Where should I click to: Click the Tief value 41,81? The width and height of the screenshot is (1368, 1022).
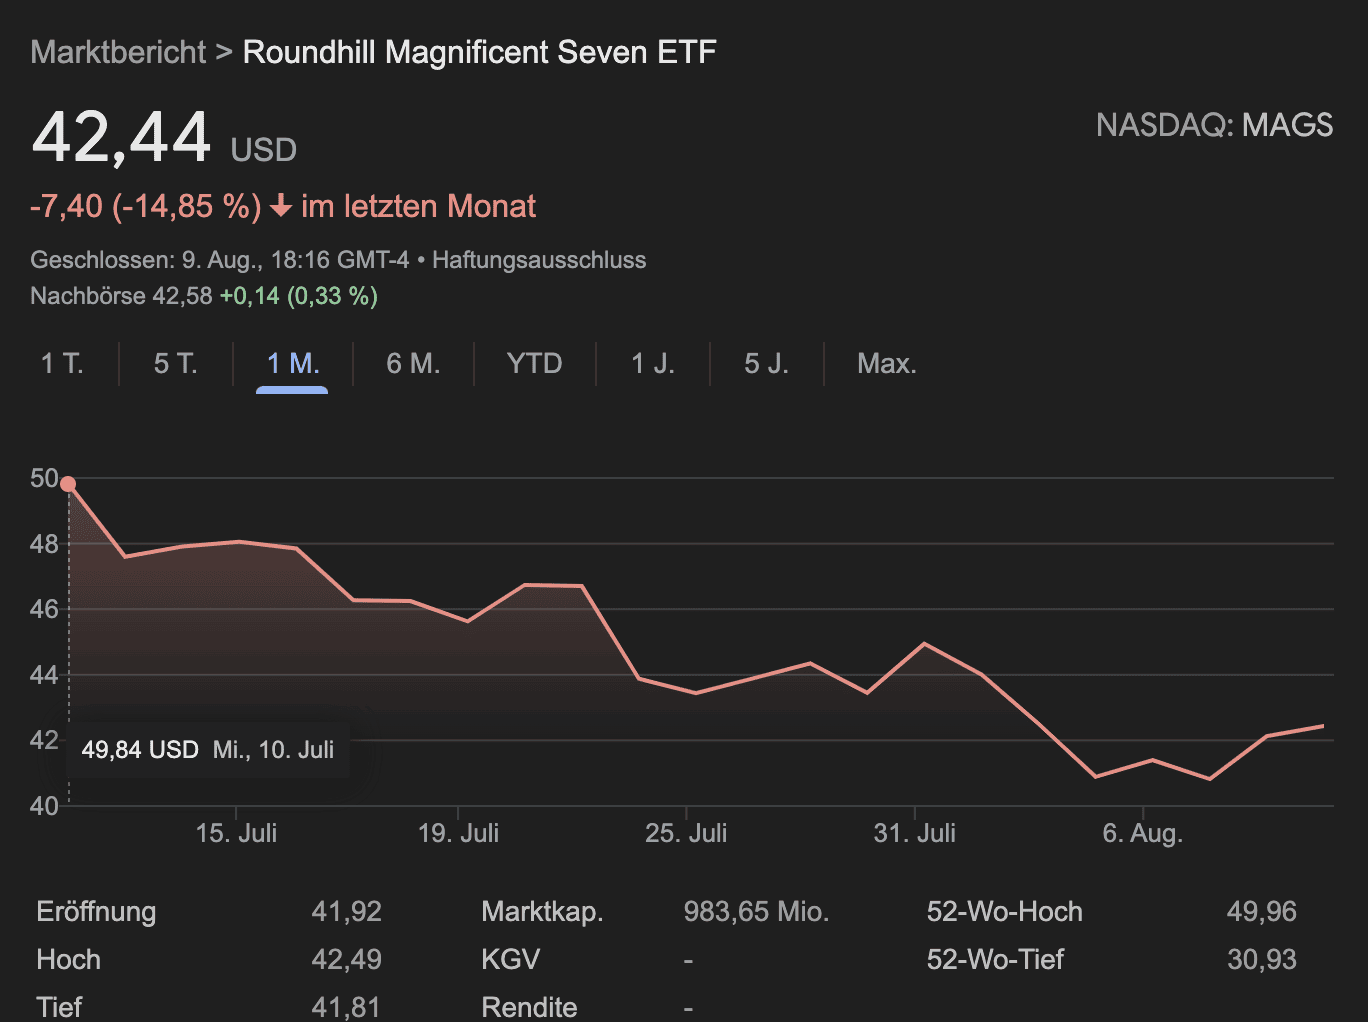(347, 1007)
